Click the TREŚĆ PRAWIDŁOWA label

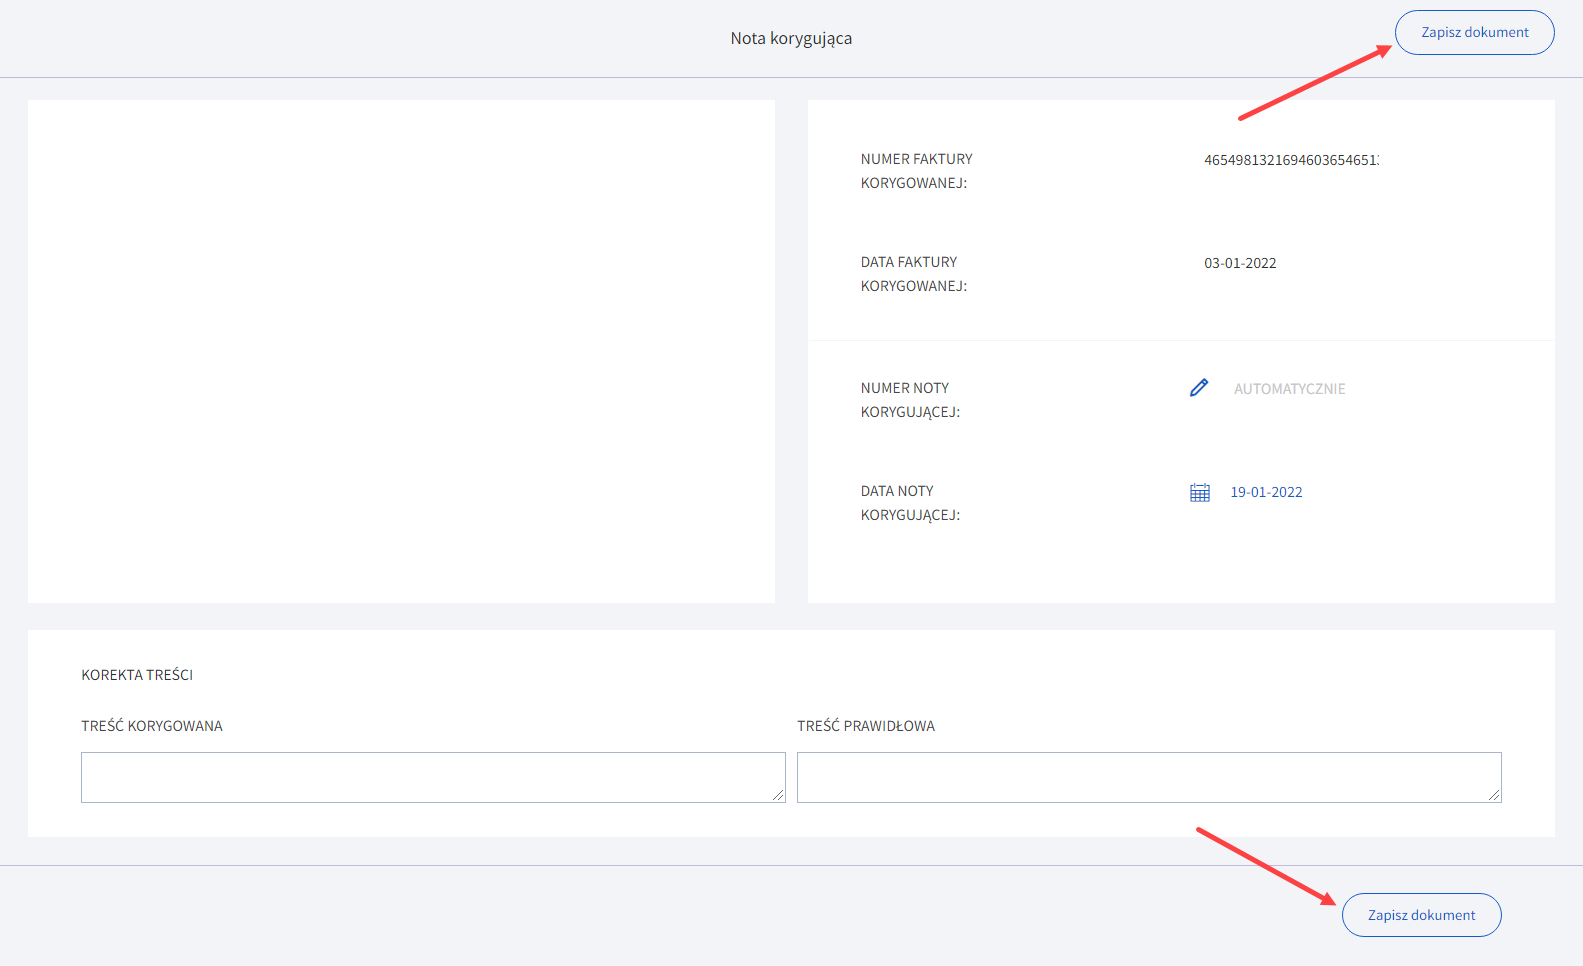[x=866, y=726]
